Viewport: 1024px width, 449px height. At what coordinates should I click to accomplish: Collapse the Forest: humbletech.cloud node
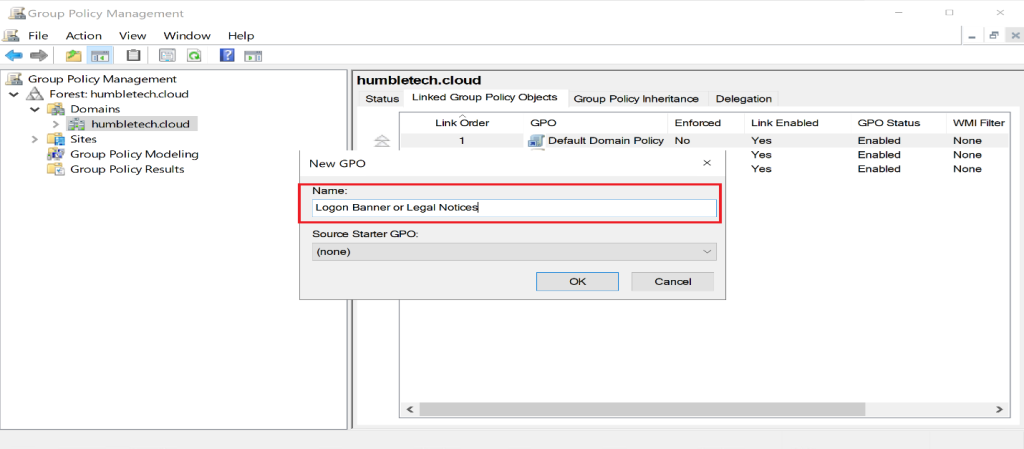(x=13, y=94)
